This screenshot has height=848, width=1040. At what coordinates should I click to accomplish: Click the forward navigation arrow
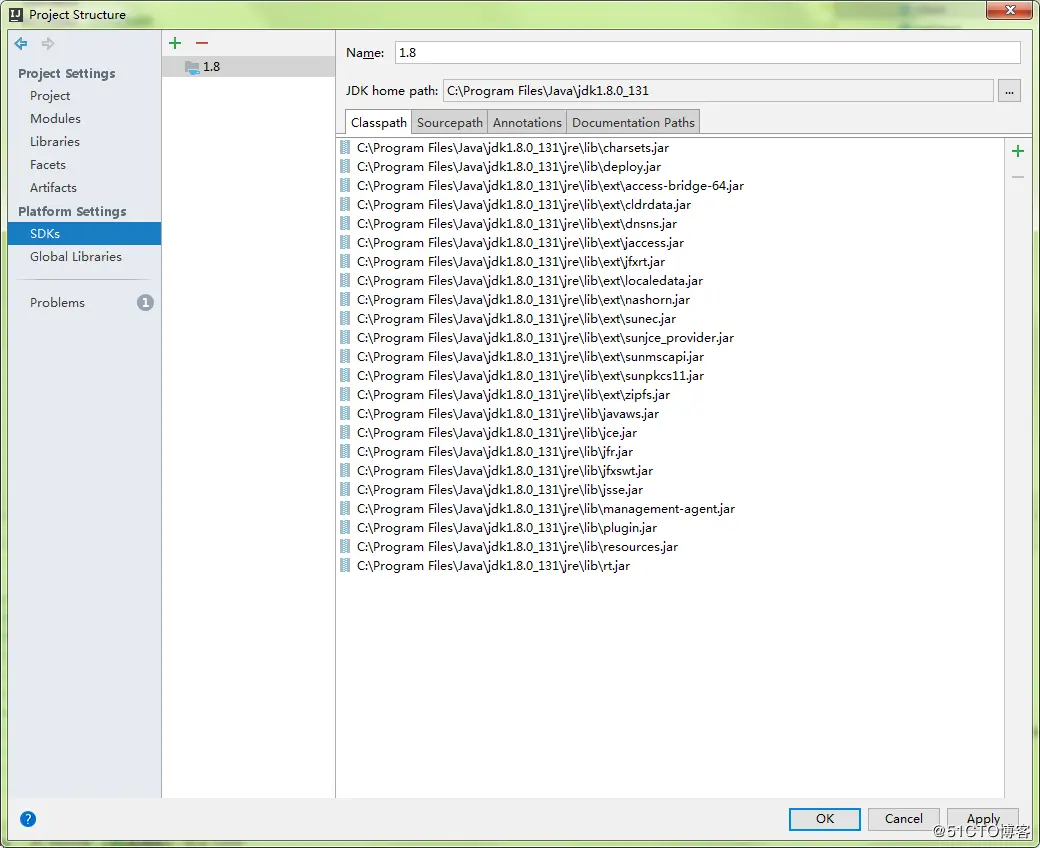pos(48,44)
